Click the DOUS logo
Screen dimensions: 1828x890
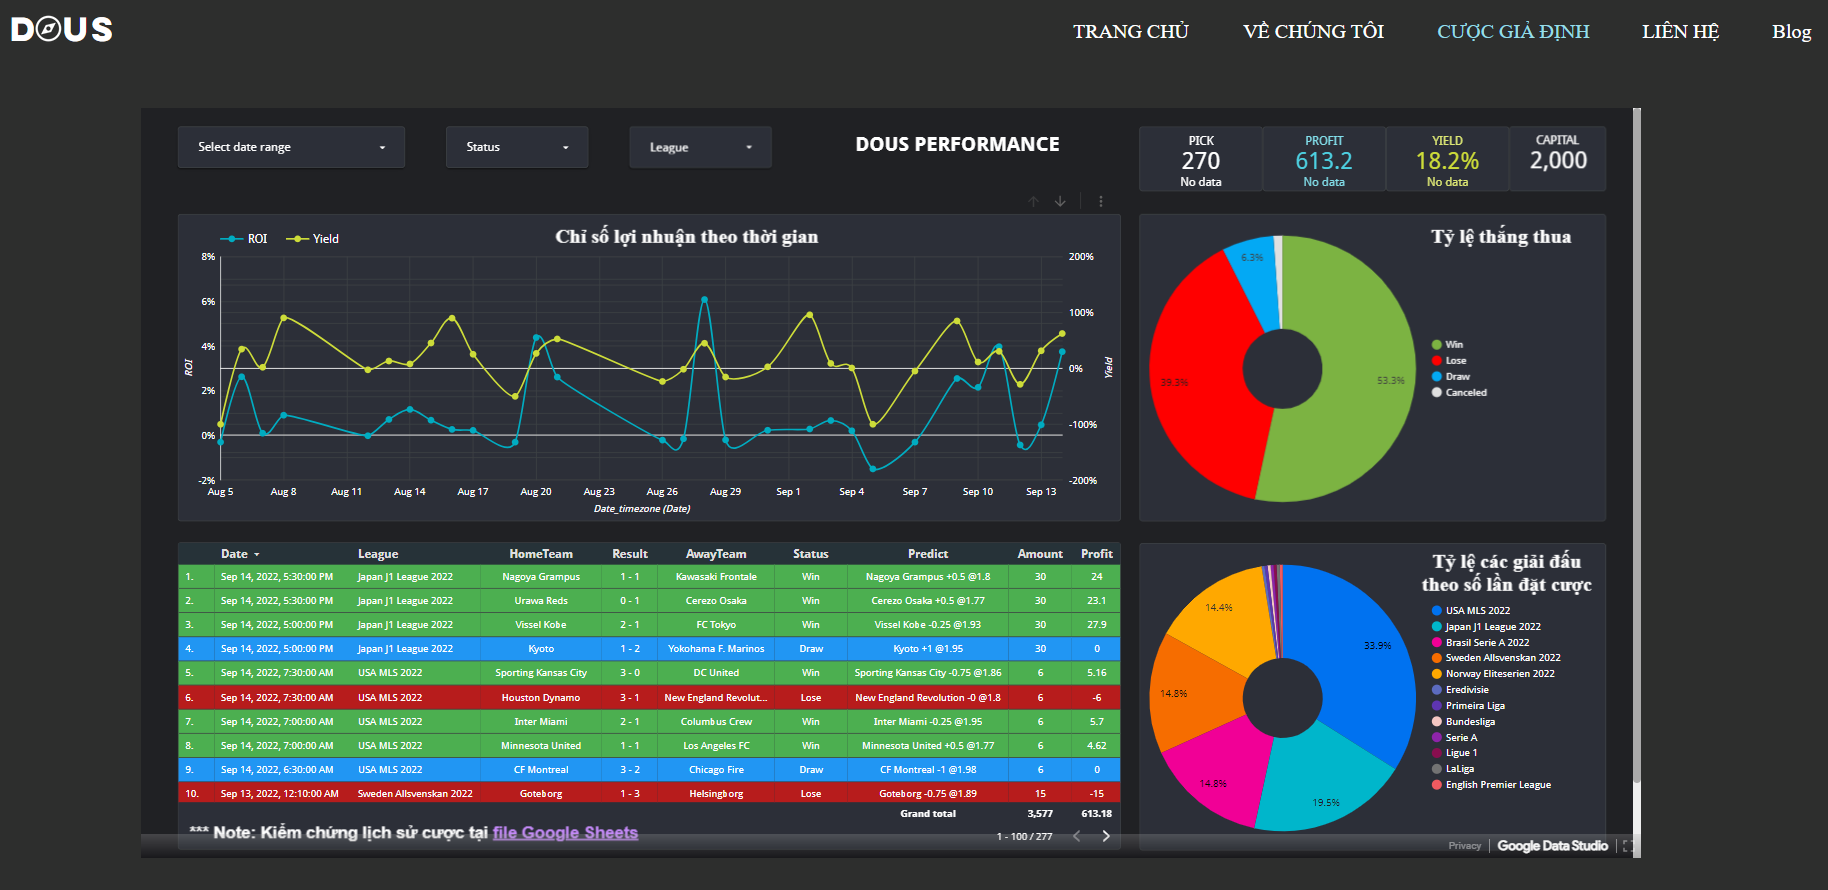pyautogui.click(x=62, y=29)
